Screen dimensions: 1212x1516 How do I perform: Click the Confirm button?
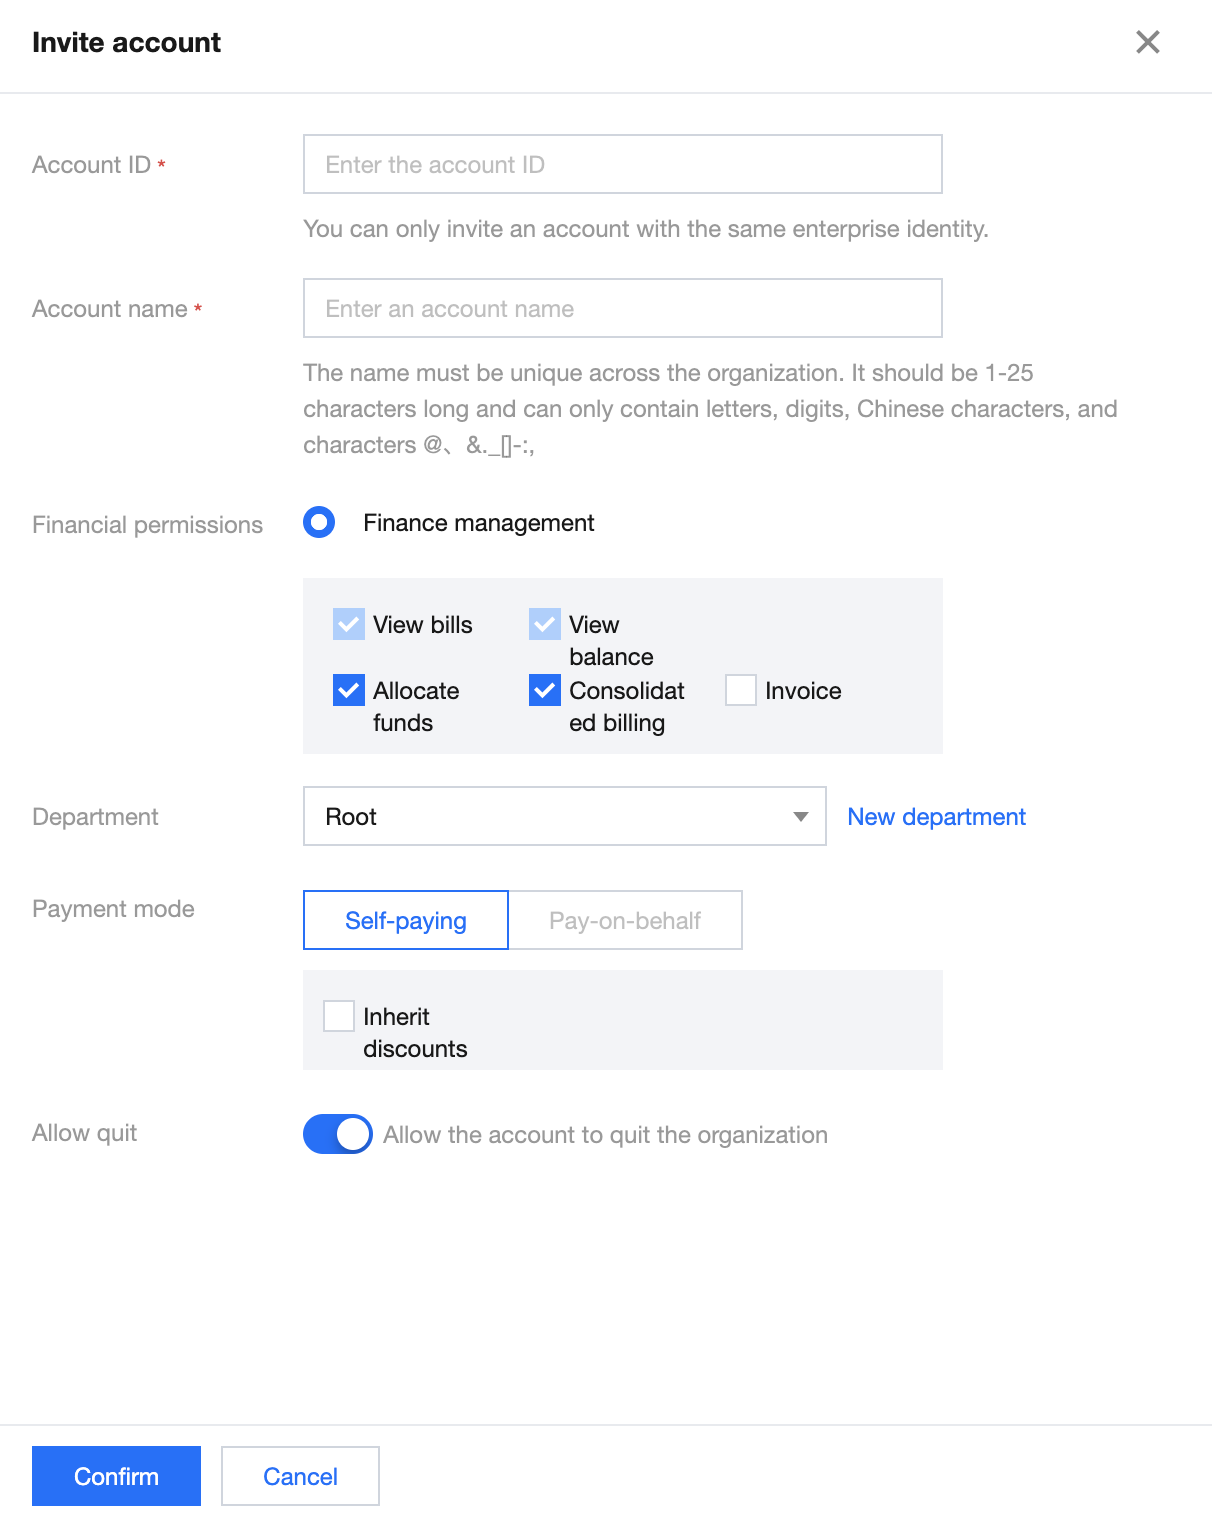tap(116, 1476)
